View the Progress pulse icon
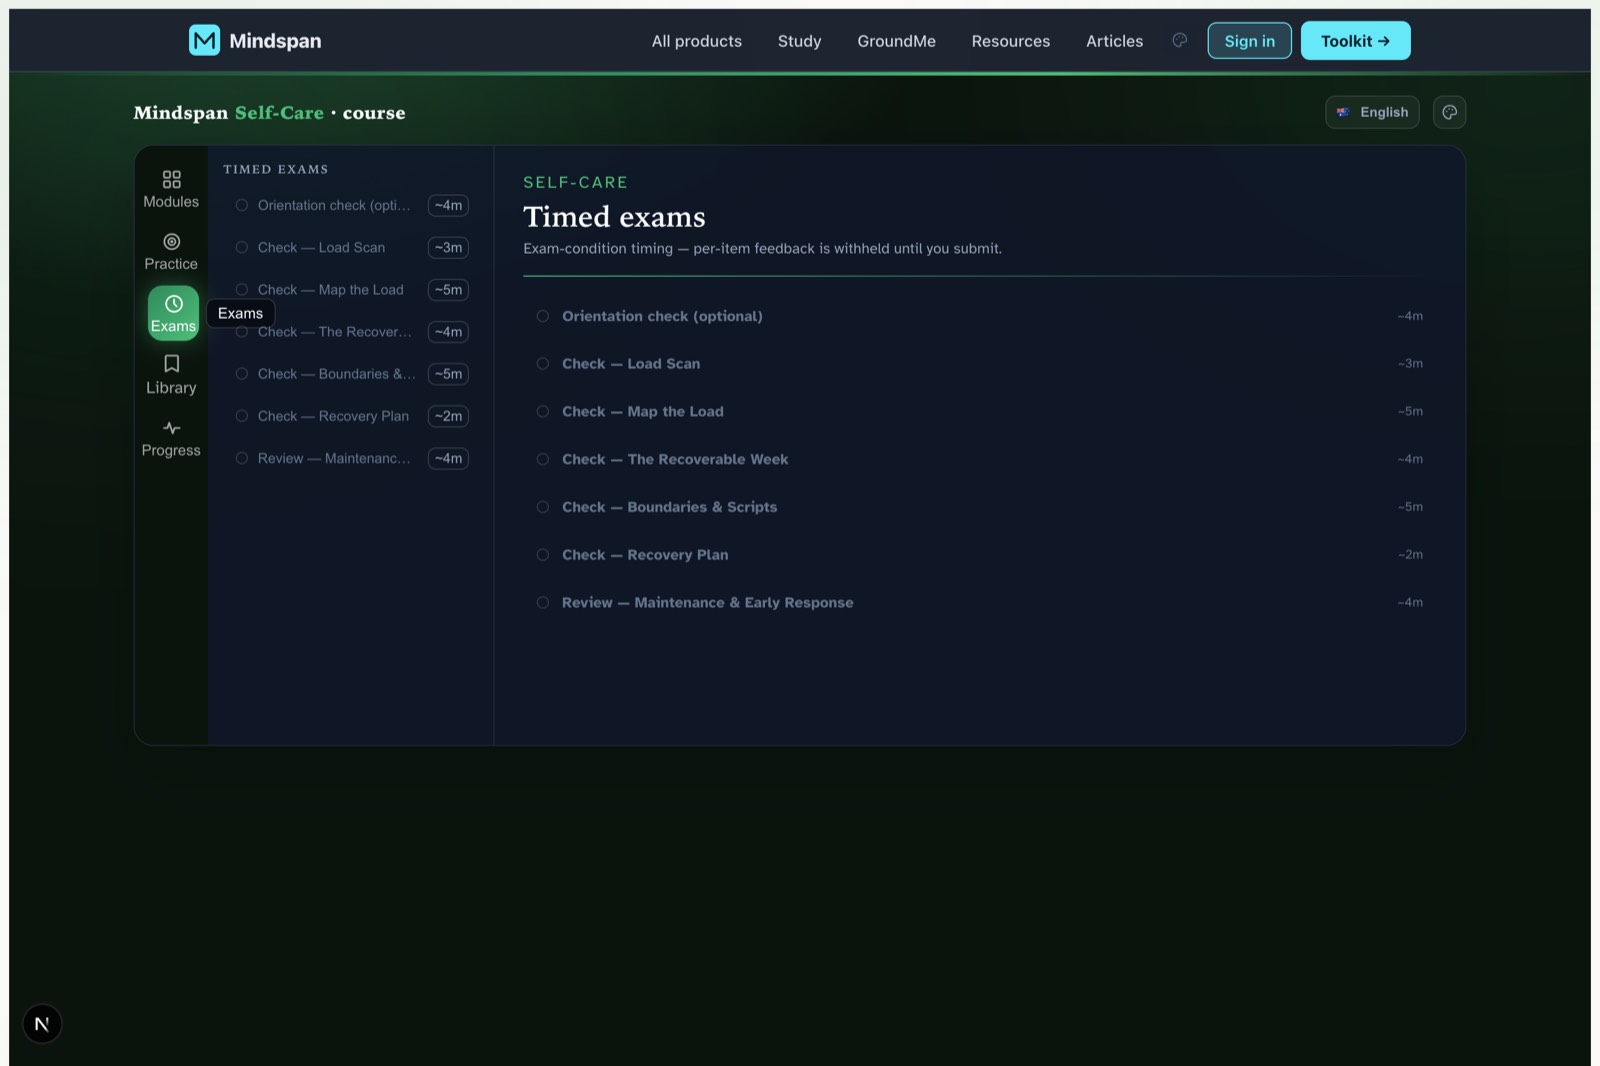1600x1066 pixels. [171, 428]
